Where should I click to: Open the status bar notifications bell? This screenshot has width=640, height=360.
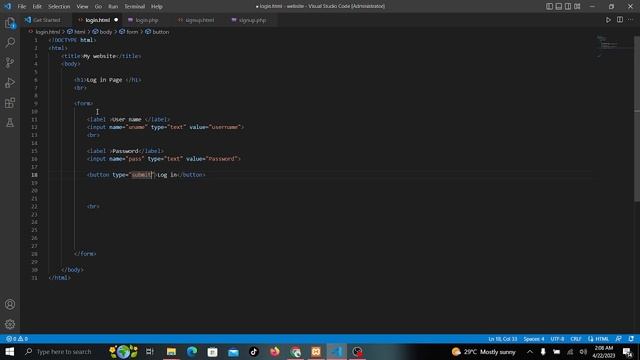(631, 339)
